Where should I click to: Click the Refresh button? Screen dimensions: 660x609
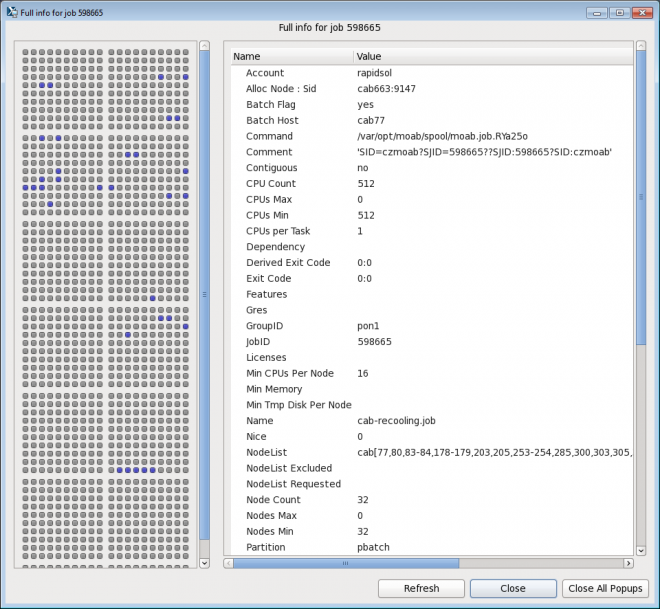tap(421, 588)
